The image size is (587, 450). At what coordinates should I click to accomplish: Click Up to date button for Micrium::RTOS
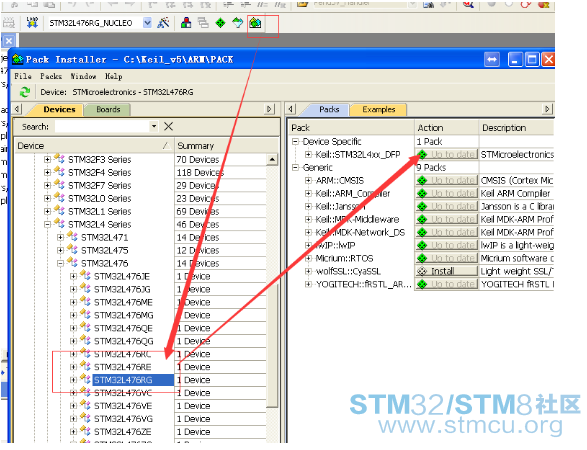point(446,258)
